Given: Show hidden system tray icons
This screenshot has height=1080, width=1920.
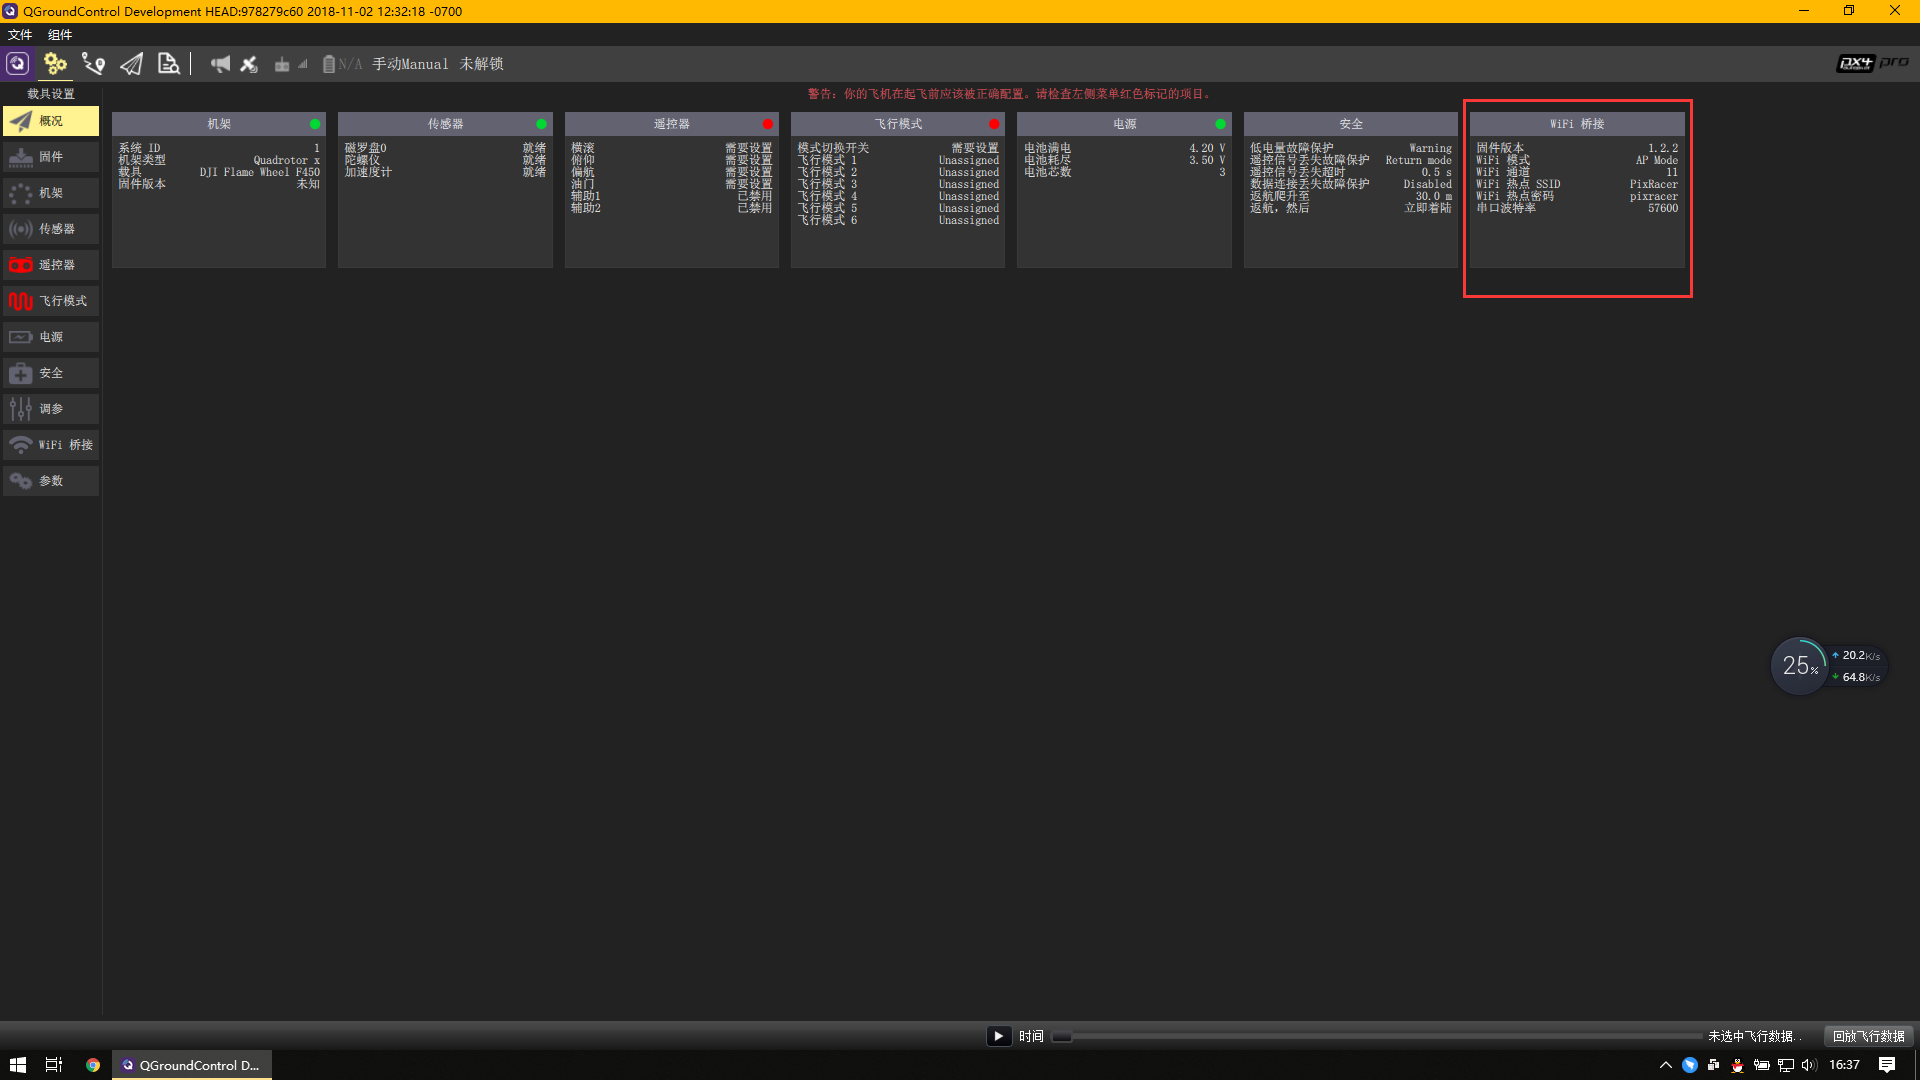Looking at the screenshot, I should [x=1665, y=1065].
